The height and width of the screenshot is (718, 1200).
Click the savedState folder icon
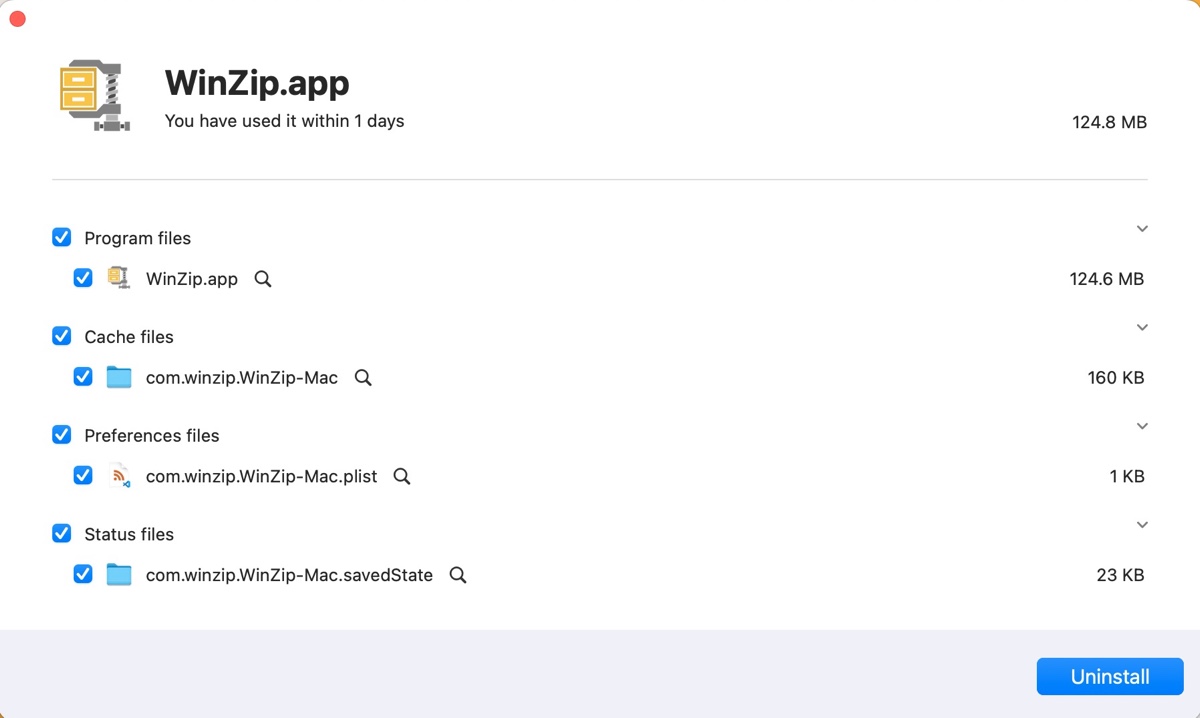(x=119, y=575)
